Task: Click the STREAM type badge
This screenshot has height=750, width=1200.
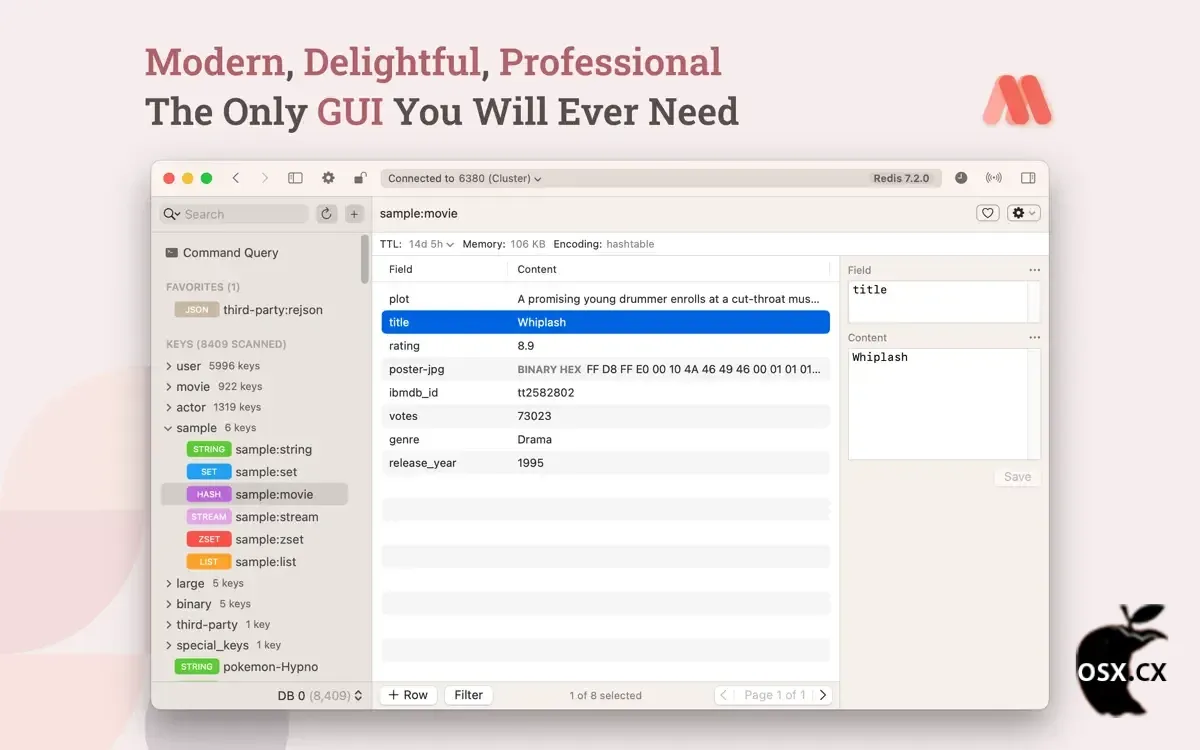Action: pyautogui.click(x=209, y=517)
